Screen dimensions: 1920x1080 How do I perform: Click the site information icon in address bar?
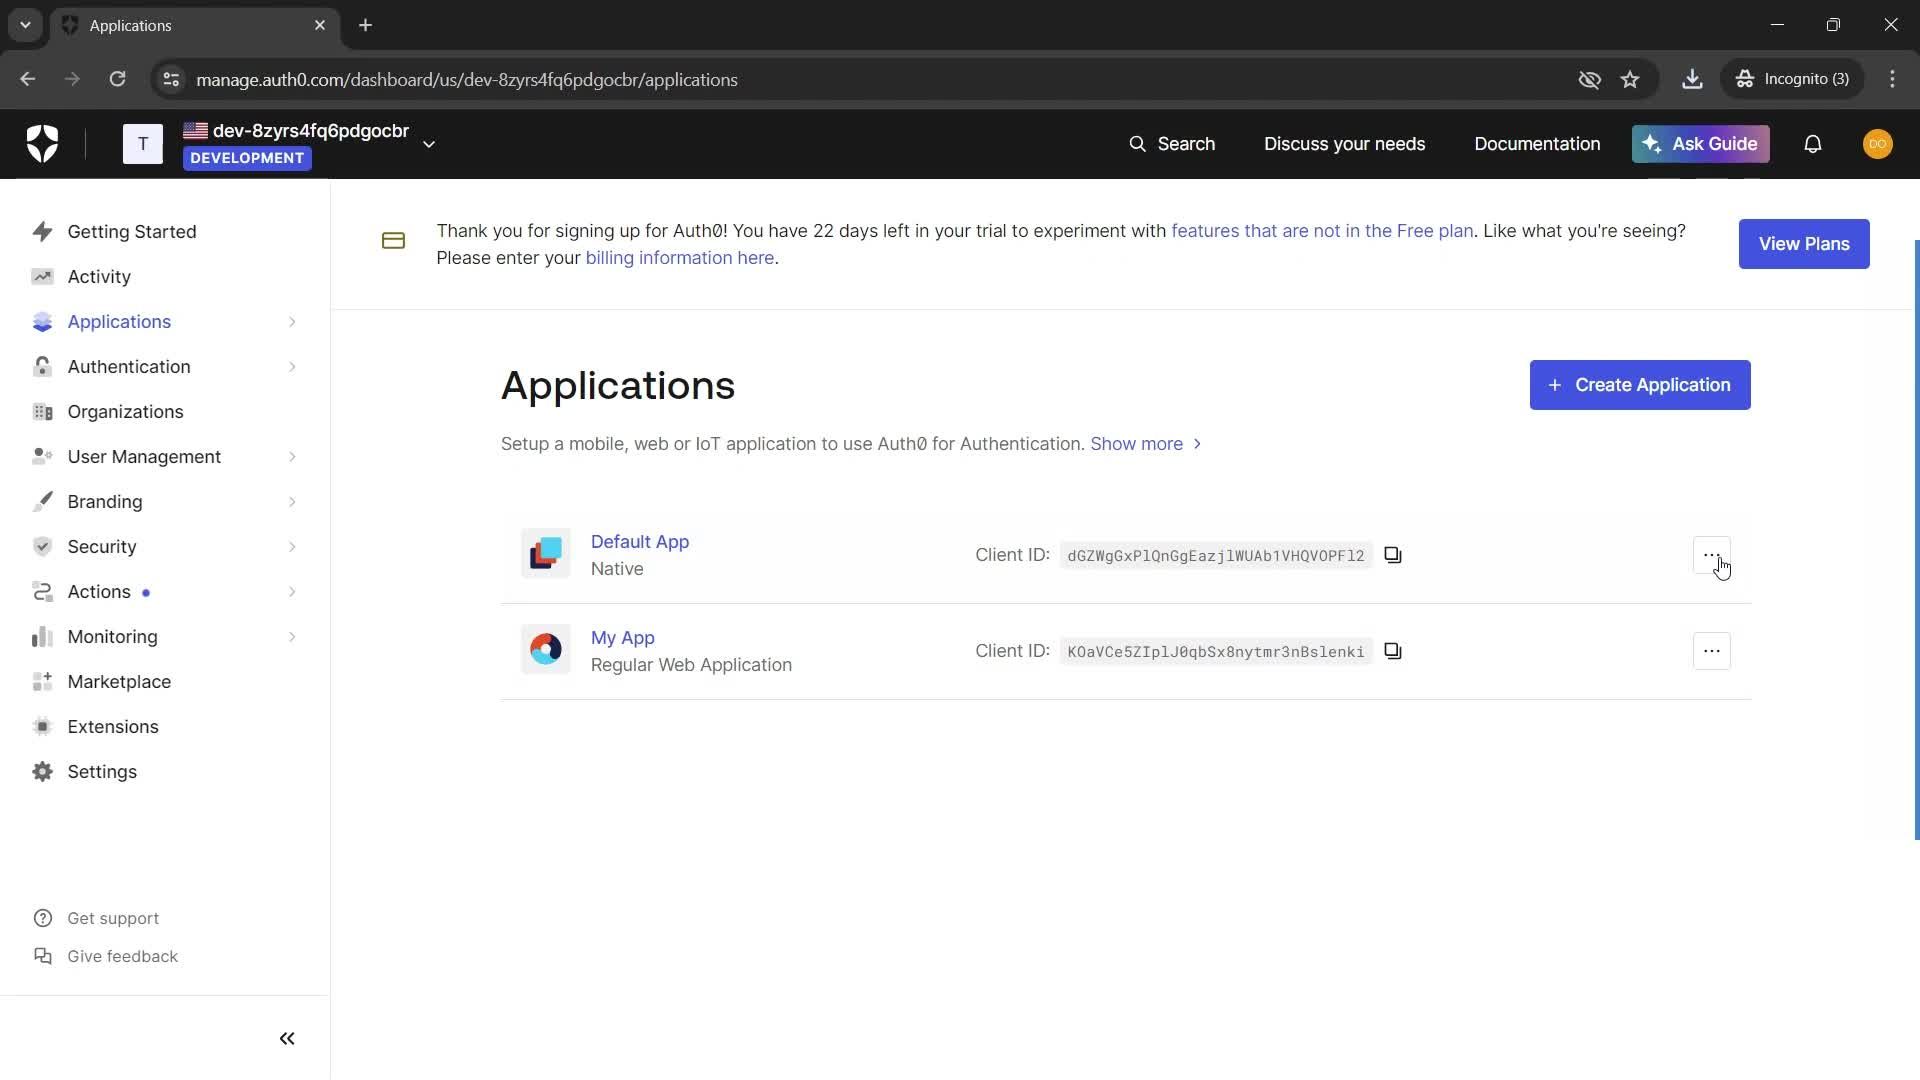[171, 79]
